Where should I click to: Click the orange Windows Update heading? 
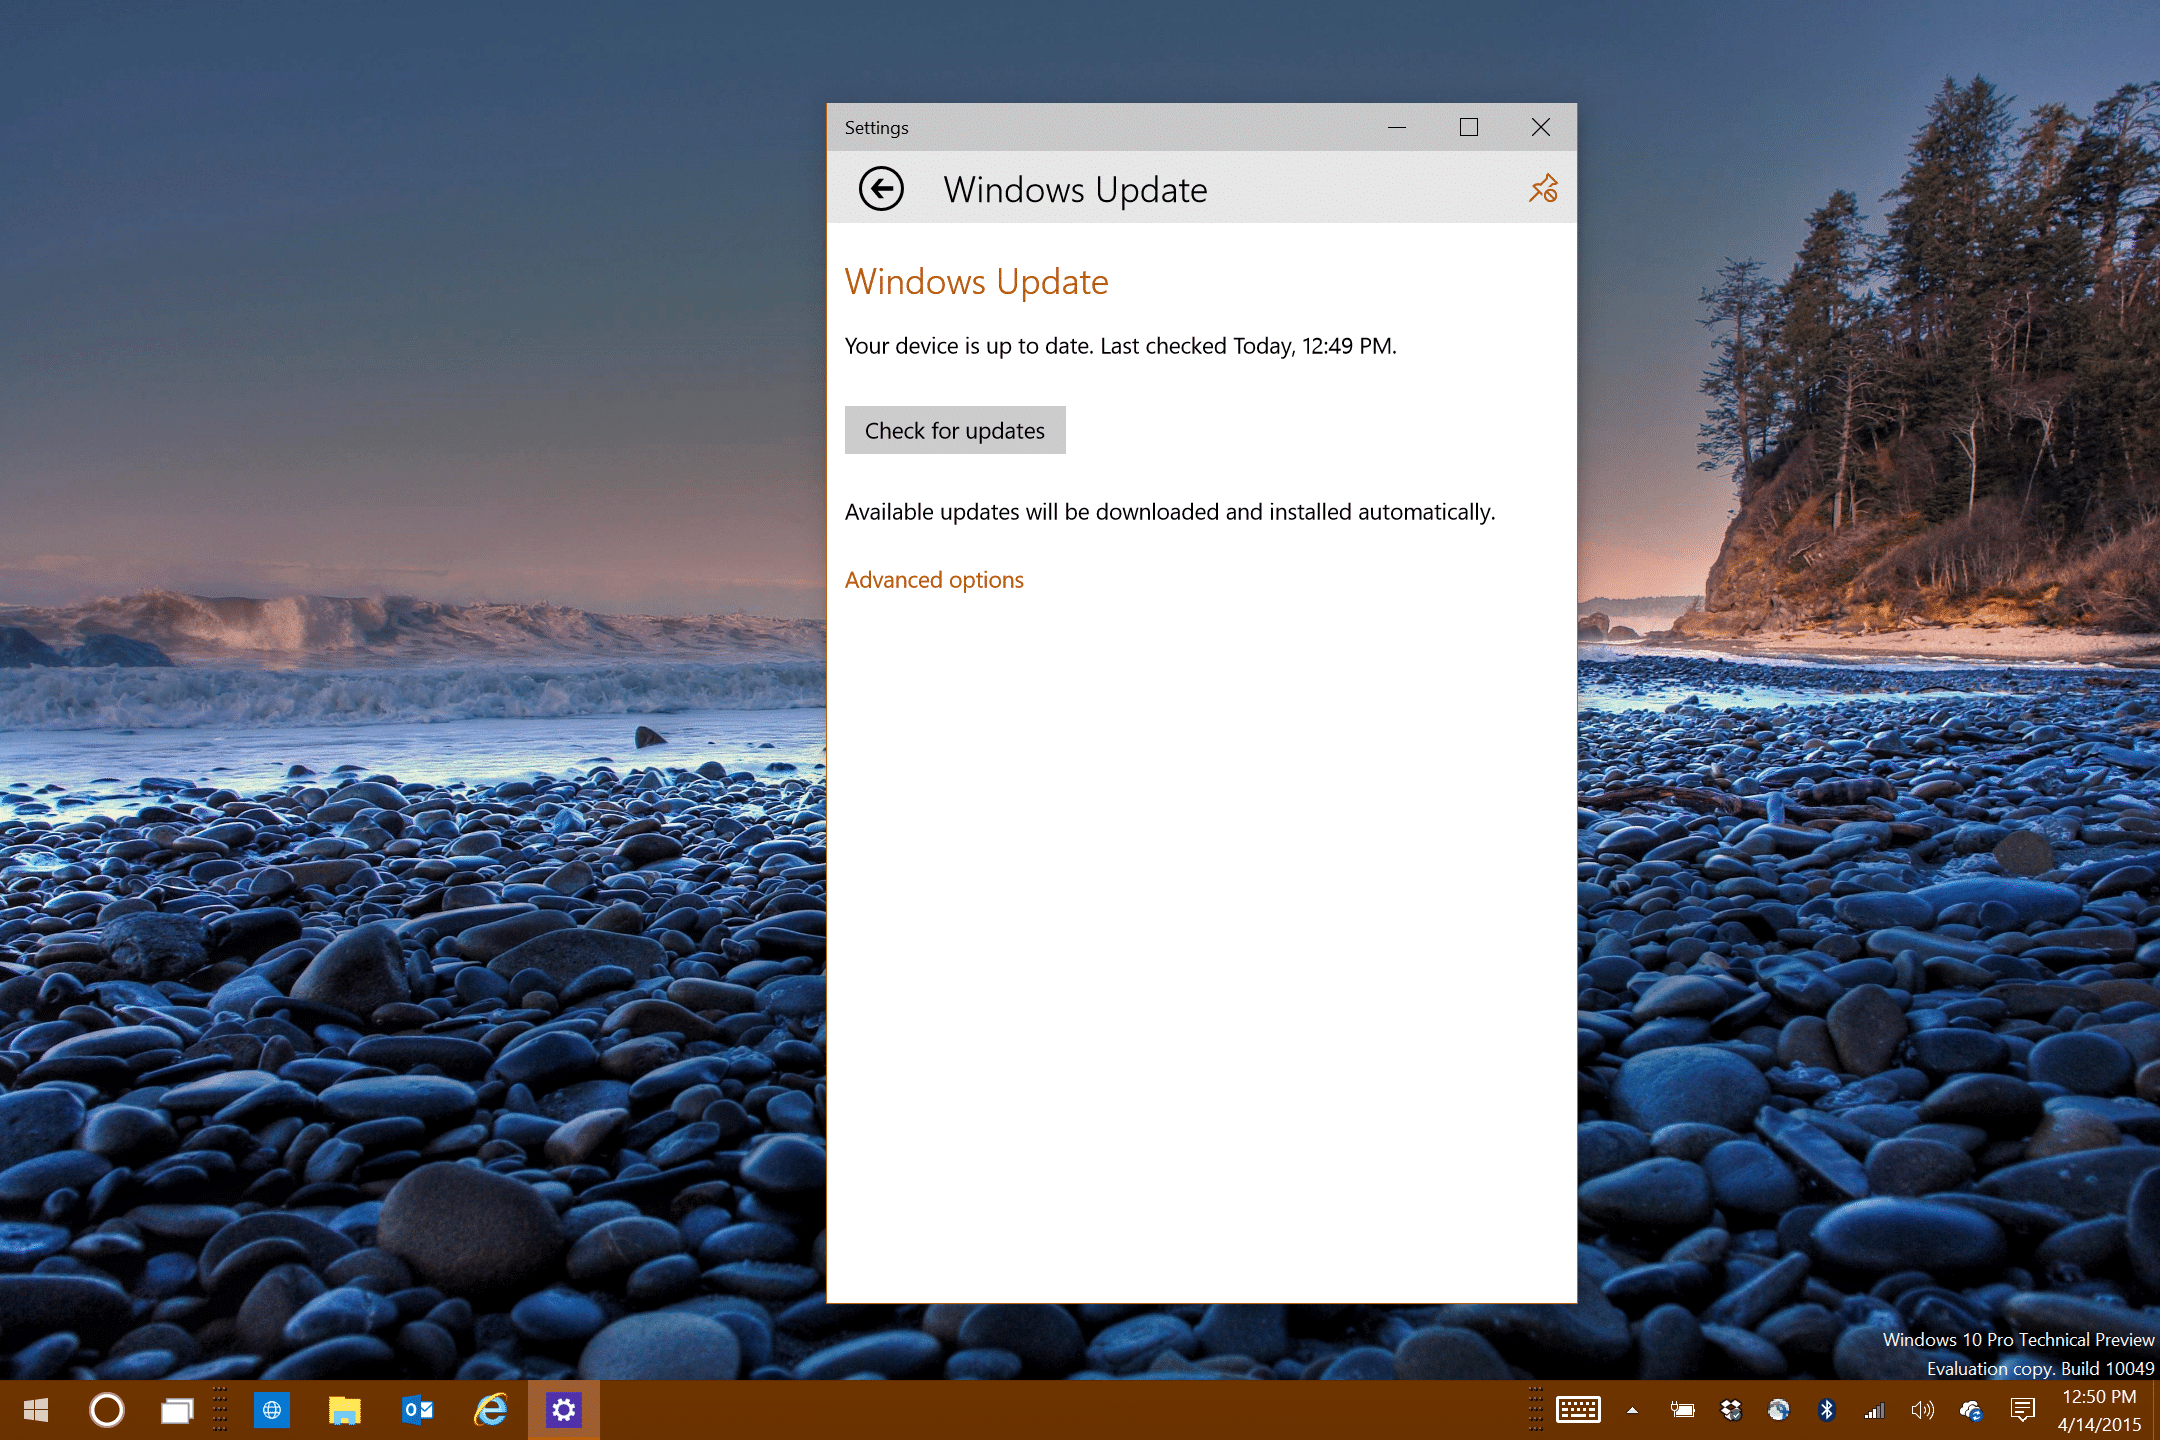pos(977,282)
